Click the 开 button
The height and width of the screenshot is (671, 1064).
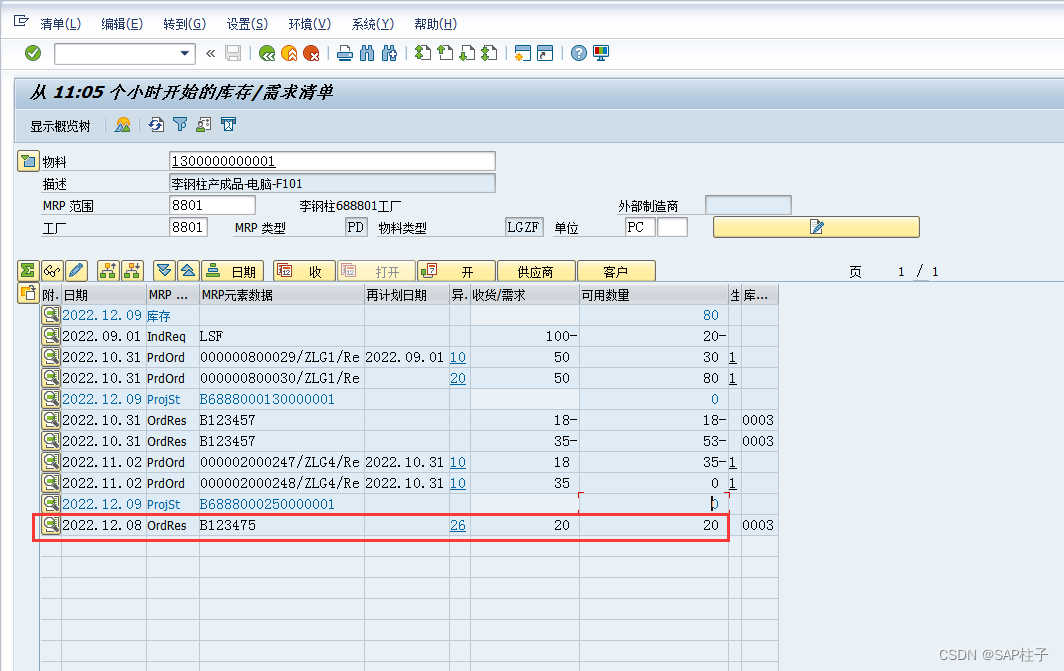(x=456, y=271)
